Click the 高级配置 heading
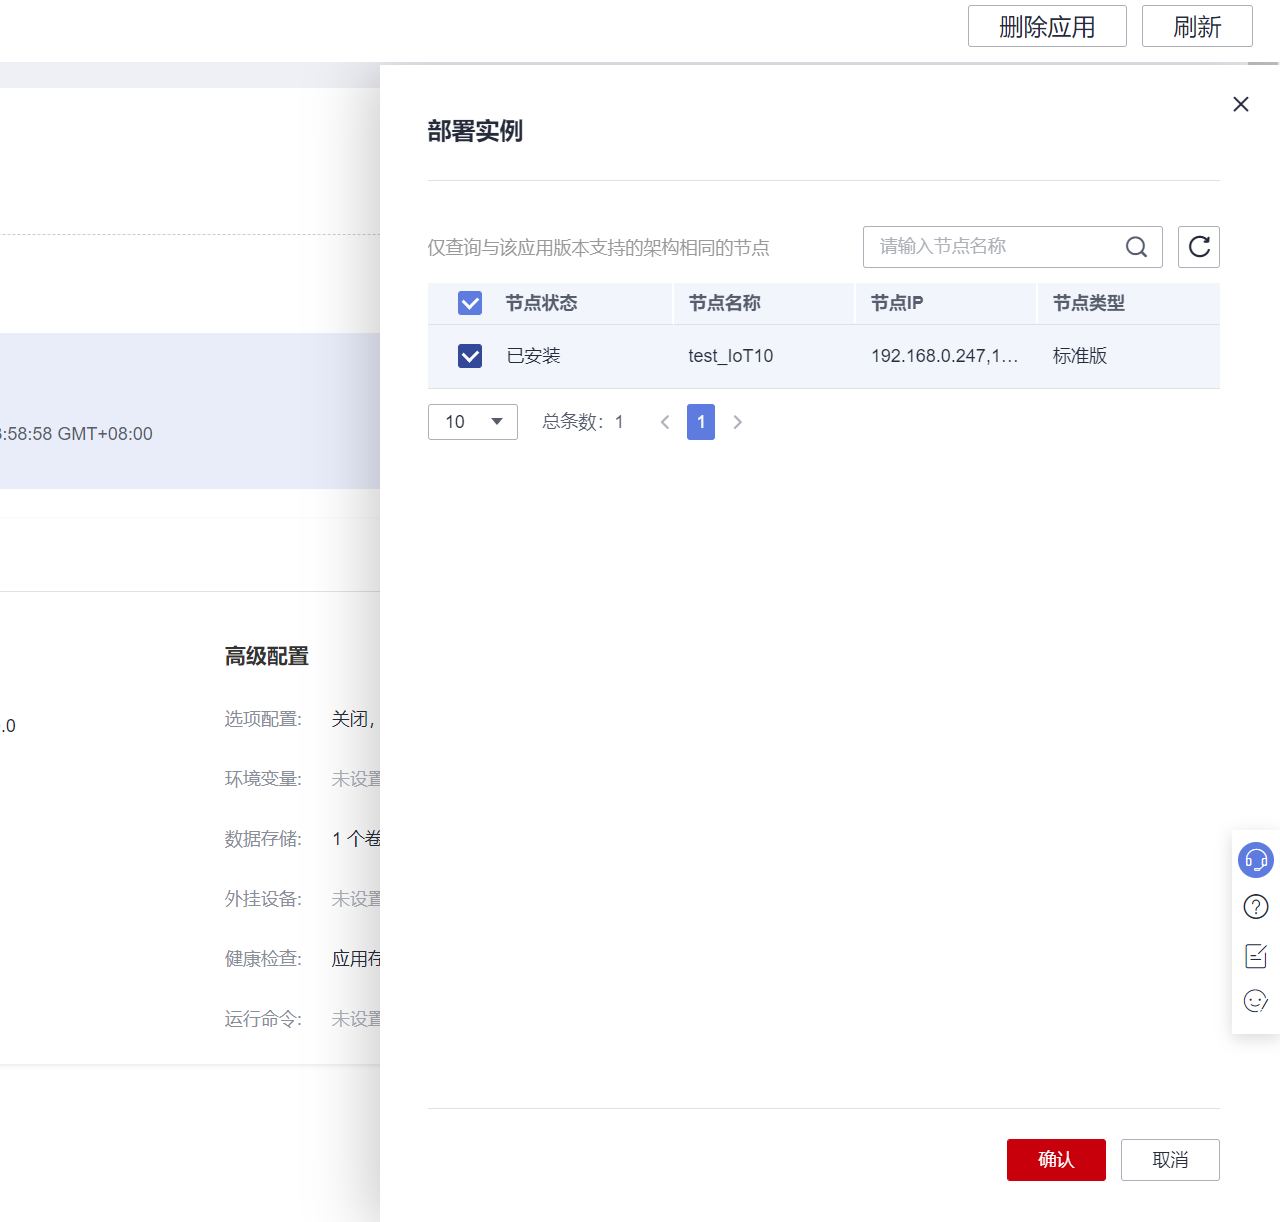Image resolution: width=1280 pixels, height=1222 pixels. click(x=267, y=656)
